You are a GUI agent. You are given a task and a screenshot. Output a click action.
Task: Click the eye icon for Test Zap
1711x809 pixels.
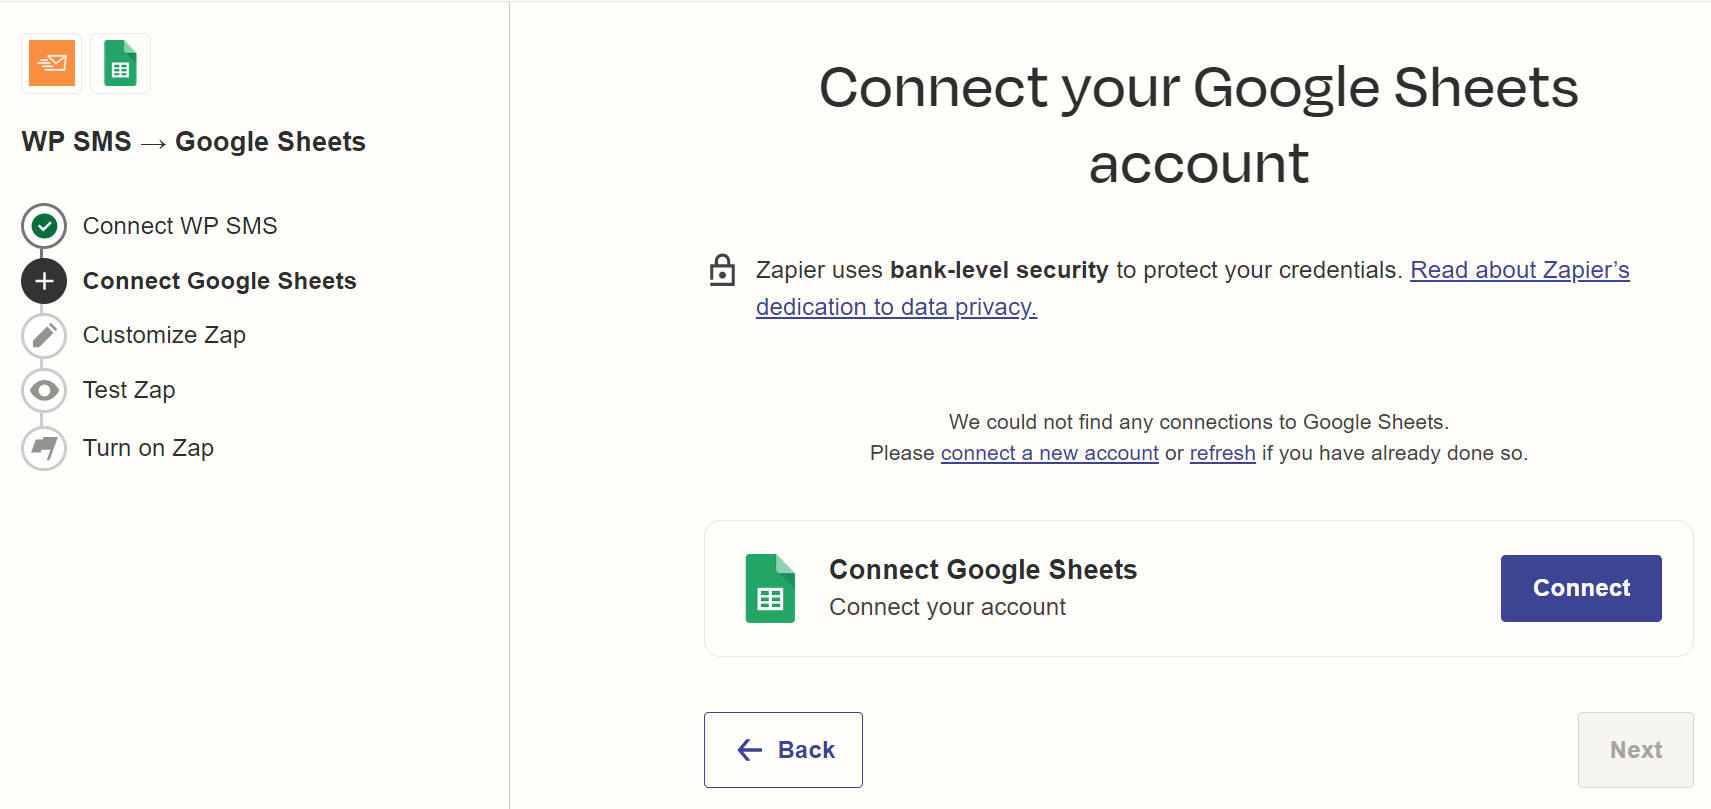tap(44, 390)
